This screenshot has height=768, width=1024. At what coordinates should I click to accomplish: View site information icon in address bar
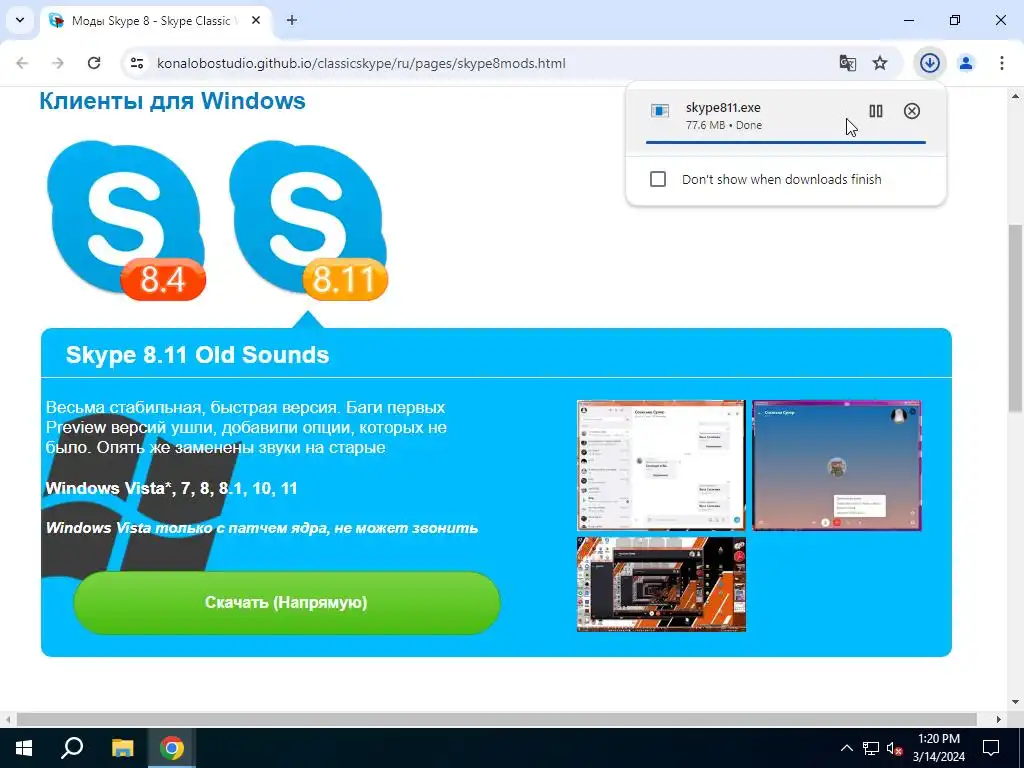coord(136,63)
